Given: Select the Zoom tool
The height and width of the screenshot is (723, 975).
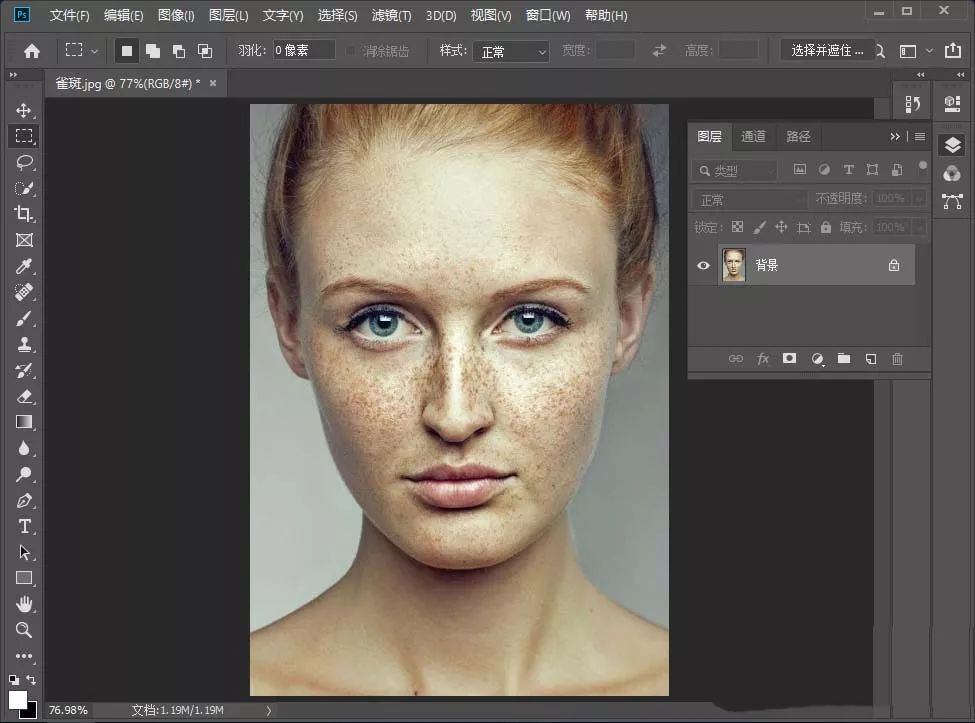Looking at the screenshot, I should point(24,630).
